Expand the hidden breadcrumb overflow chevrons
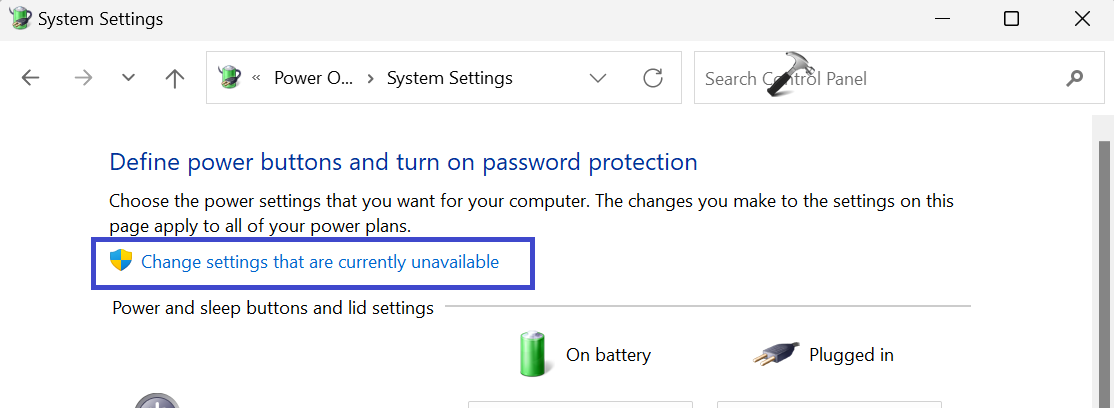 coord(257,78)
